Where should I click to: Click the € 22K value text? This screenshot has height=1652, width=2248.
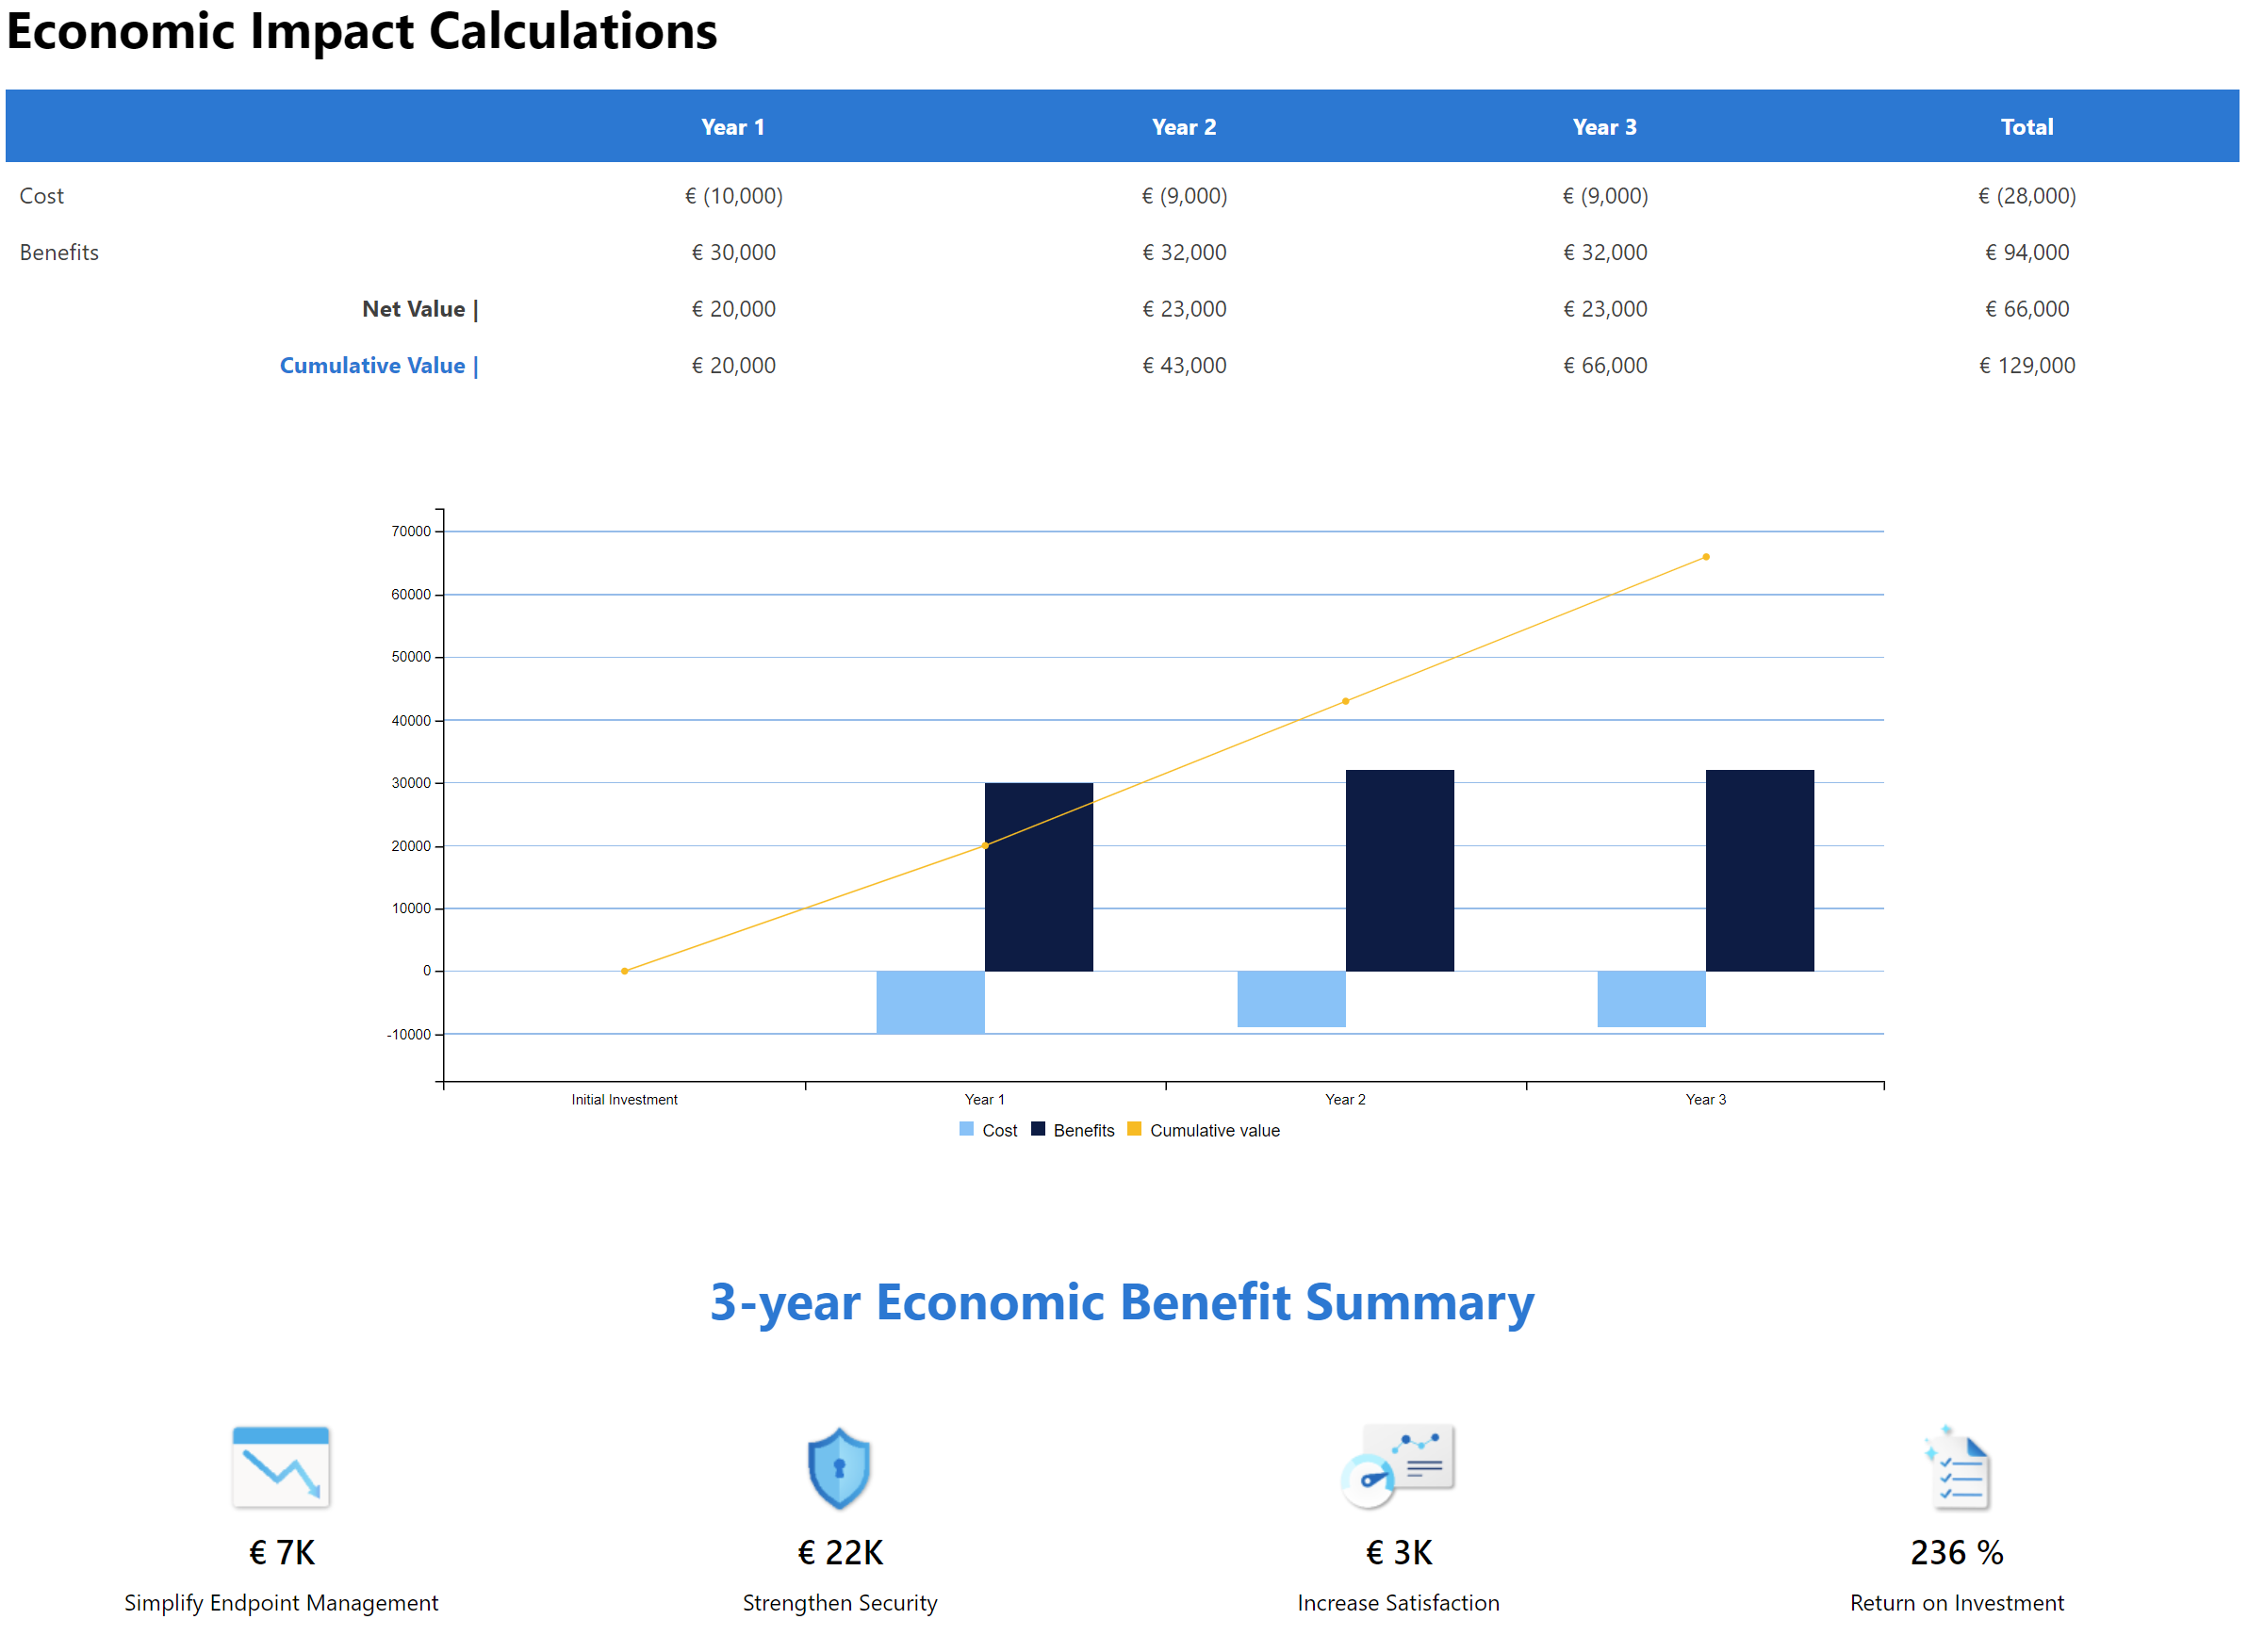click(840, 1552)
